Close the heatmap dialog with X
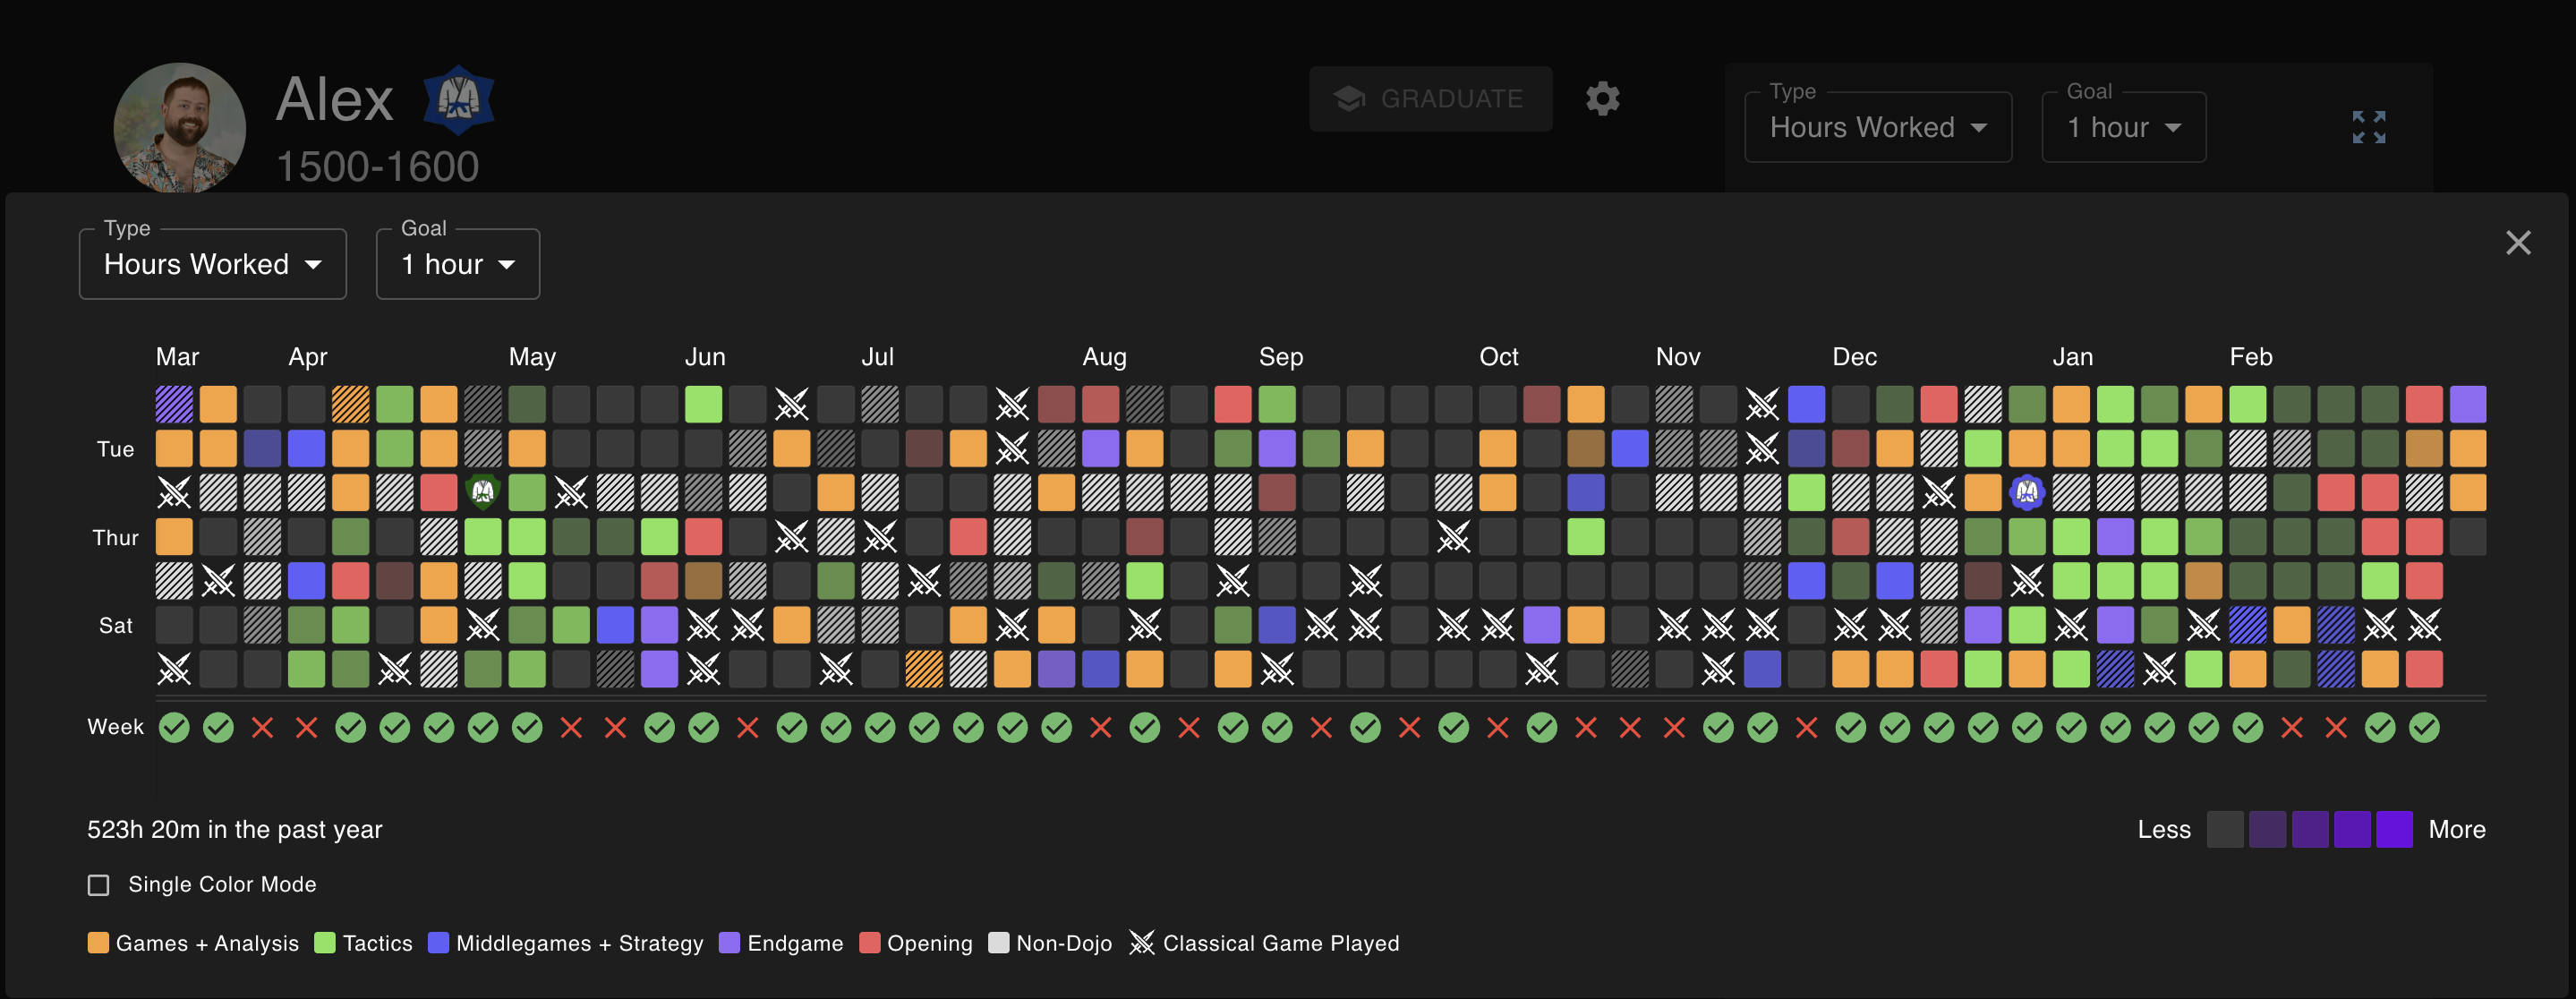Image resolution: width=2576 pixels, height=999 pixels. tap(2517, 243)
